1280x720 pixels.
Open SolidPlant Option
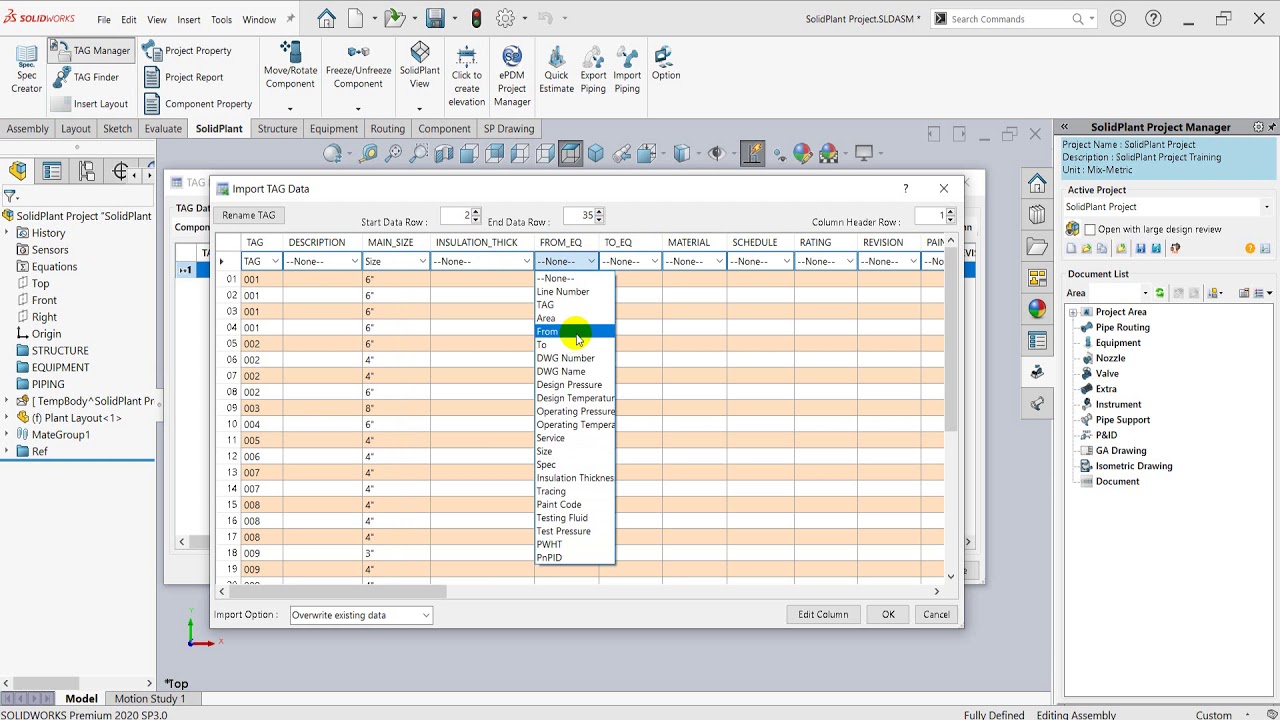point(666,64)
